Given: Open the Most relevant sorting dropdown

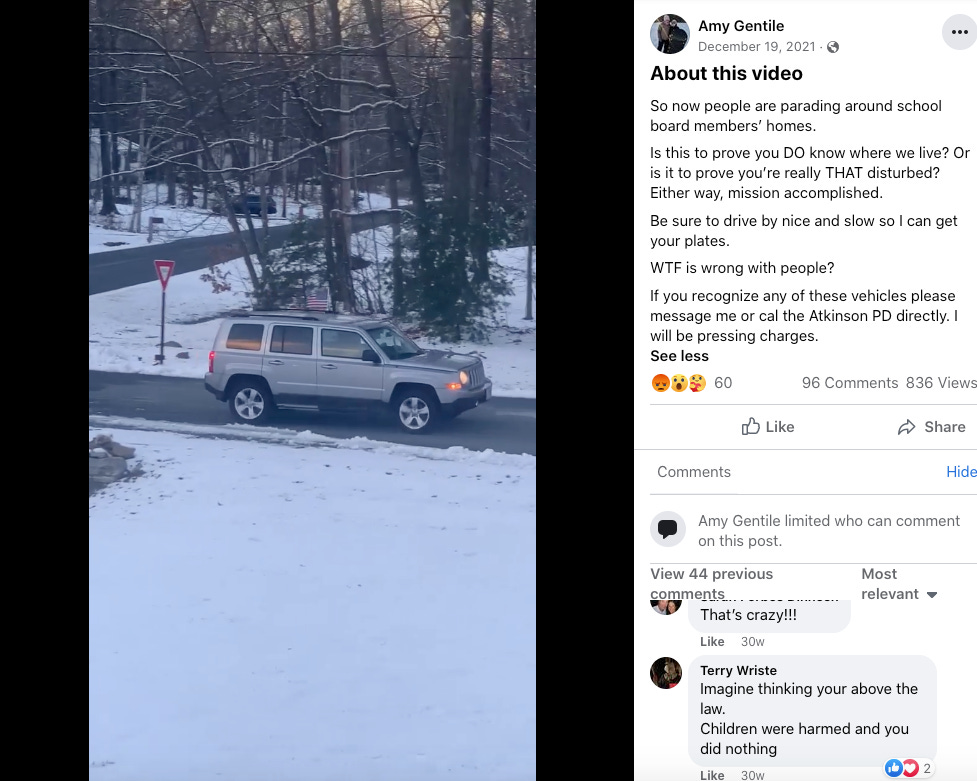Looking at the screenshot, I should click(898, 583).
